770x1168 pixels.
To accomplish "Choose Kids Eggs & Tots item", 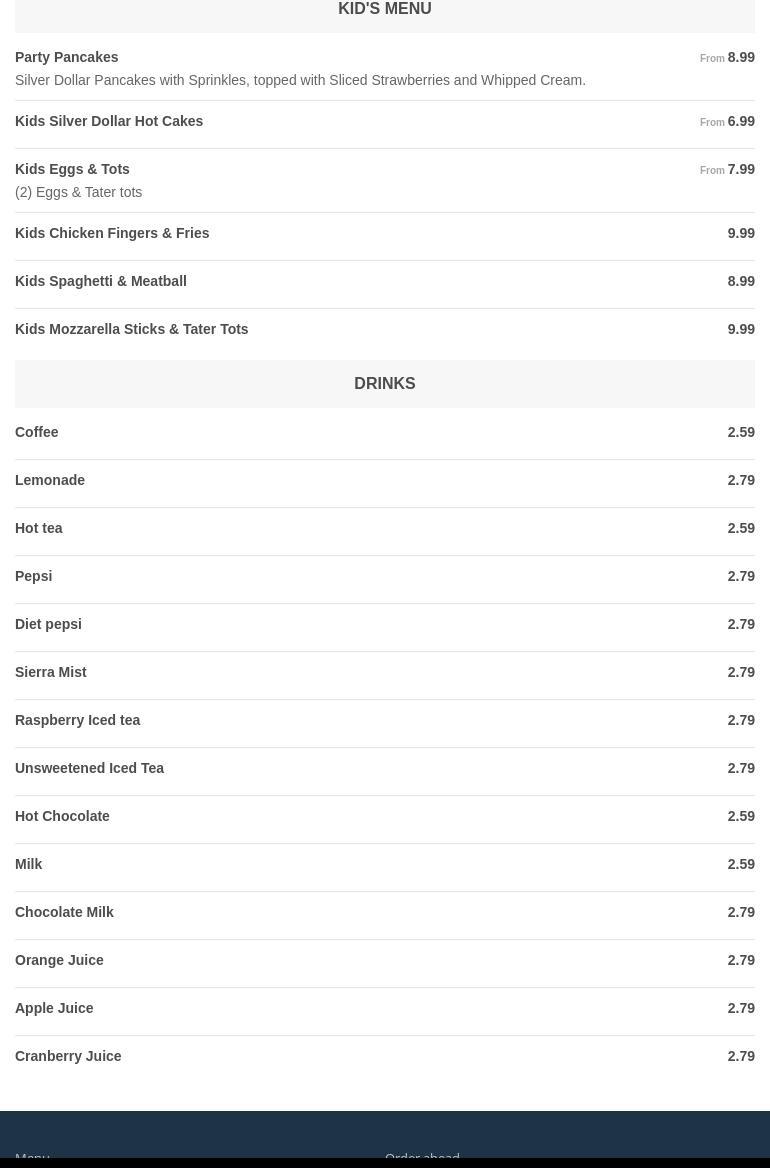I will (72, 169).
